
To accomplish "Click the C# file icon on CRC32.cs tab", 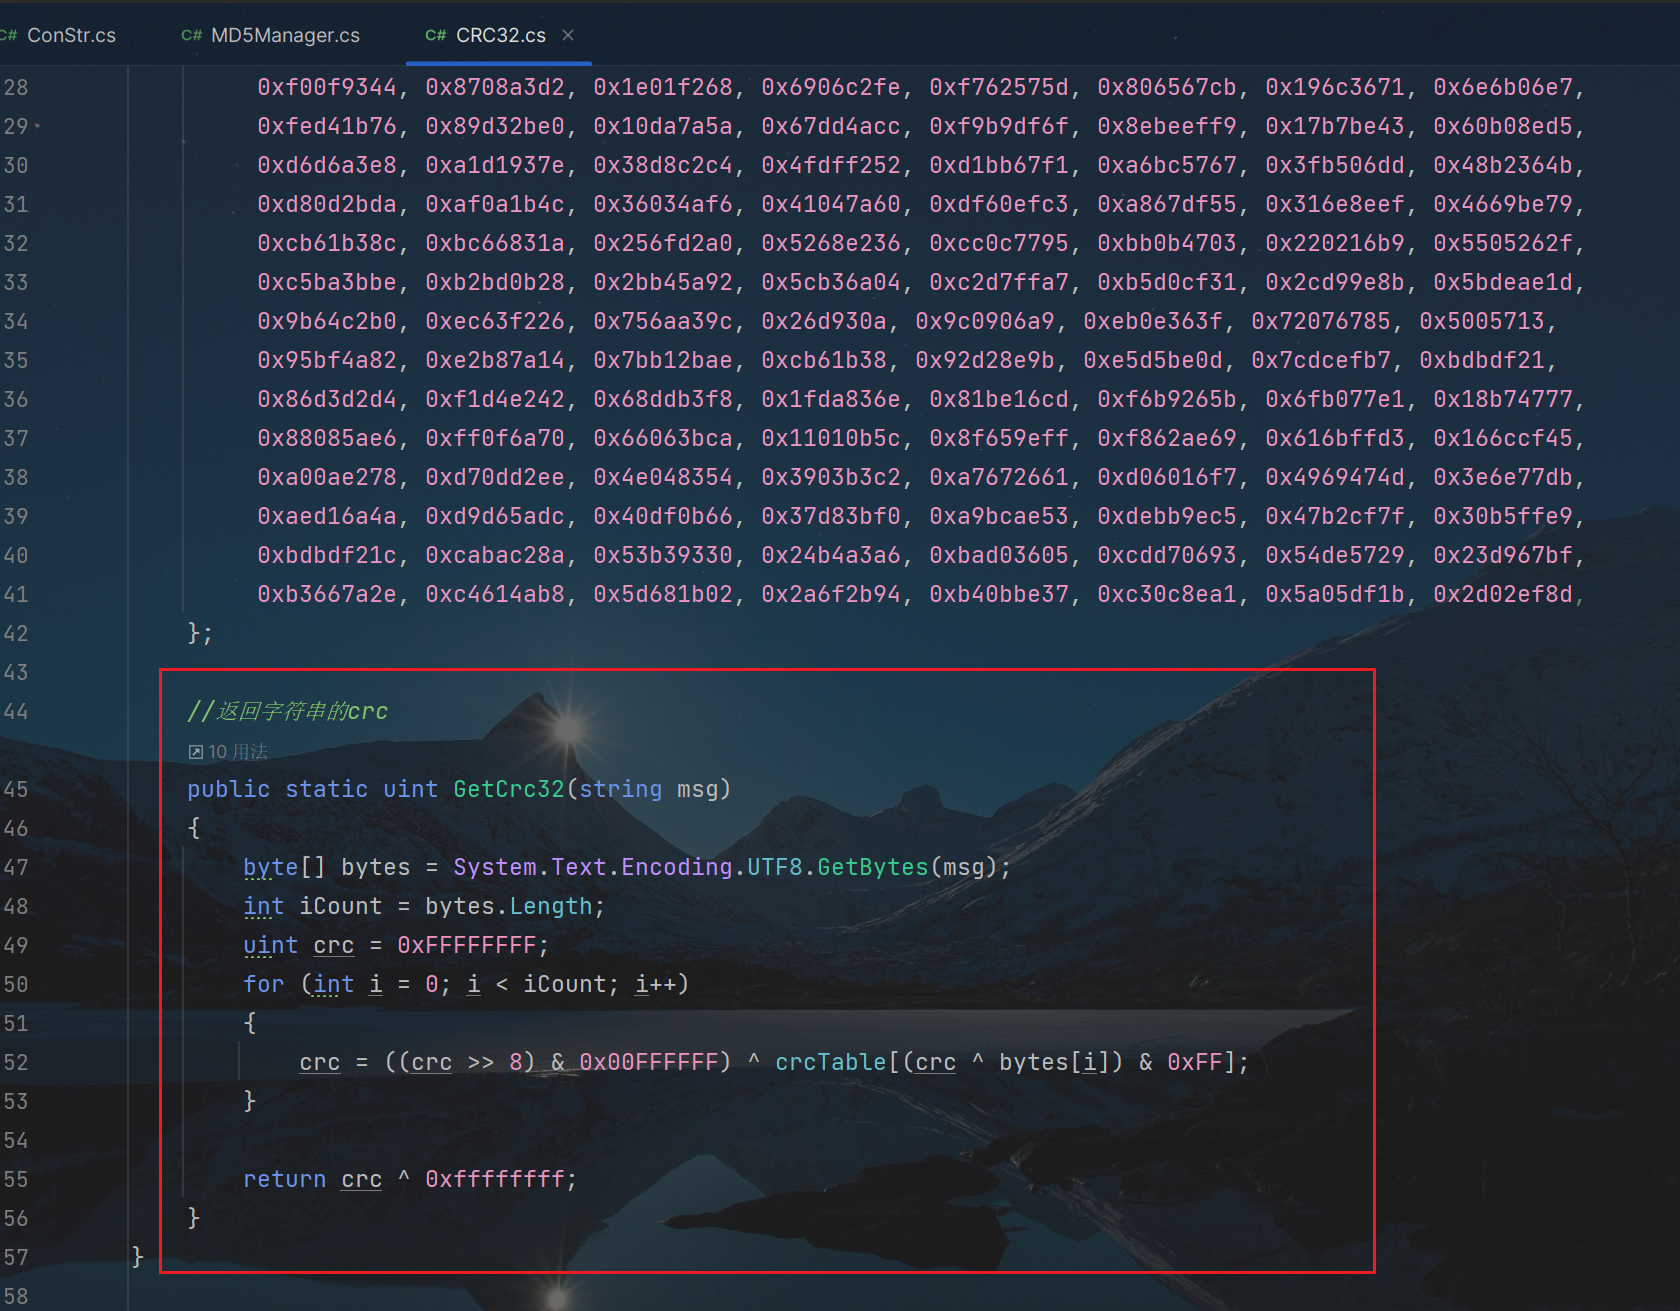I will point(435,35).
